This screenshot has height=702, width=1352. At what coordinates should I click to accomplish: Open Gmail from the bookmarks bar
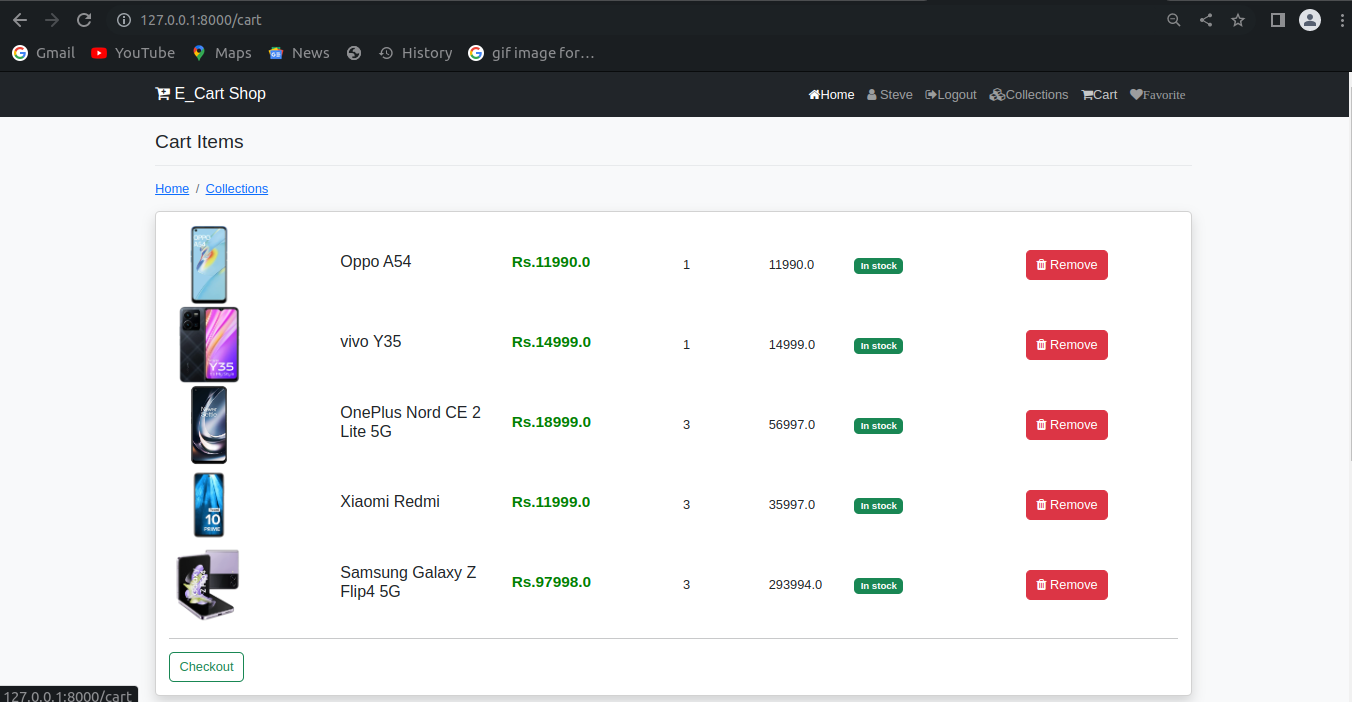coord(42,52)
